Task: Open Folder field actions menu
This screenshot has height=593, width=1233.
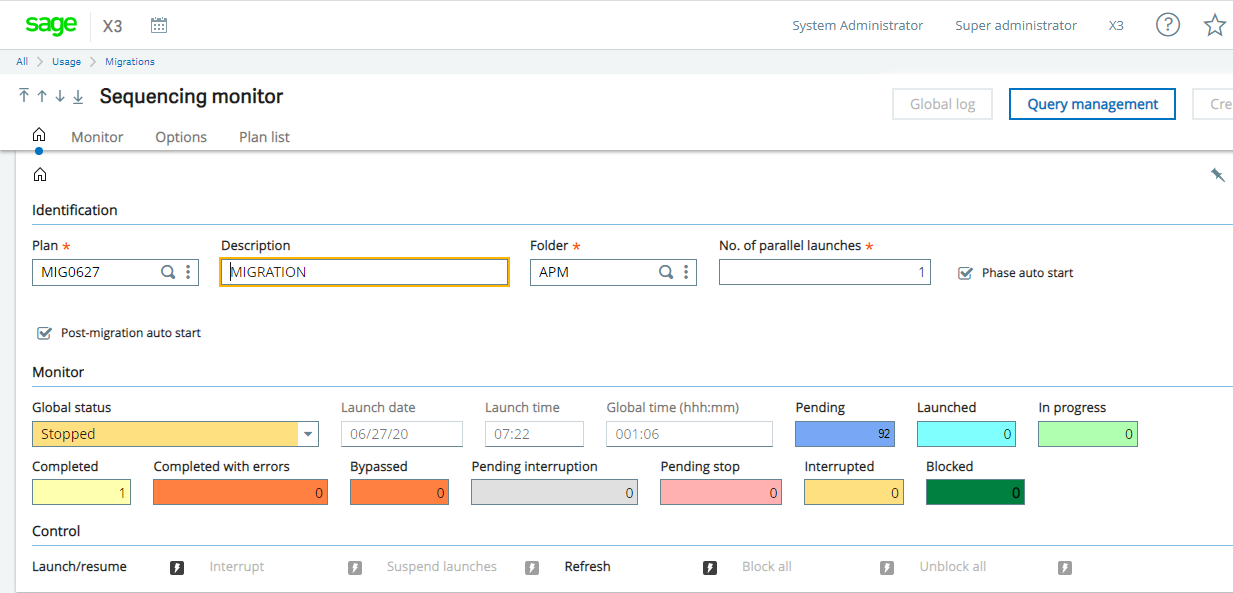Action: (686, 272)
